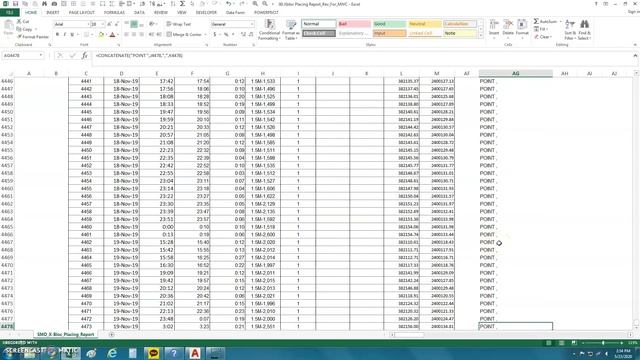Apply the Normal cell style
Screen dimensions: 640x360
(319, 24)
